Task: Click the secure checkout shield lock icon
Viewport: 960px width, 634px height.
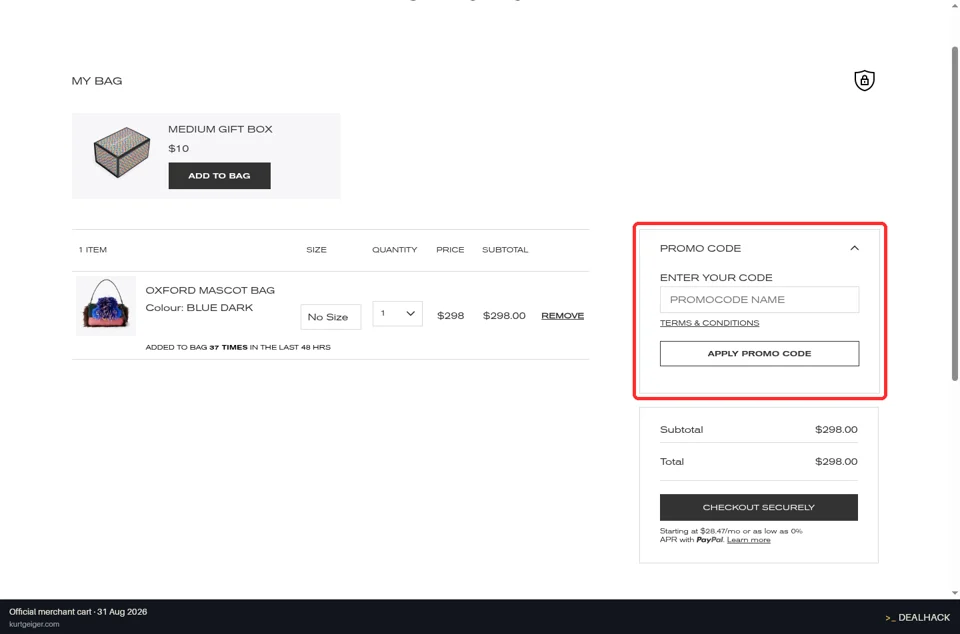Action: pyautogui.click(x=864, y=80)
